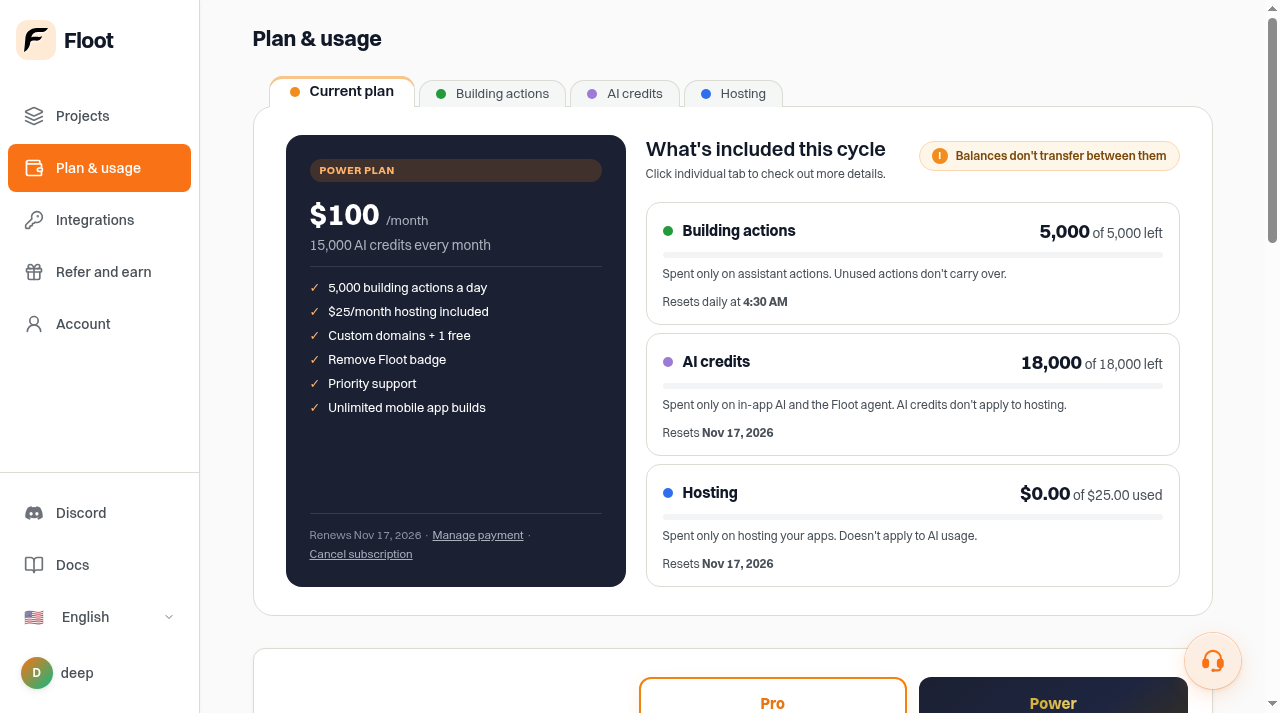Switch to the Current plan tab
The image size is (1280, 713).
tap(342, 92)
